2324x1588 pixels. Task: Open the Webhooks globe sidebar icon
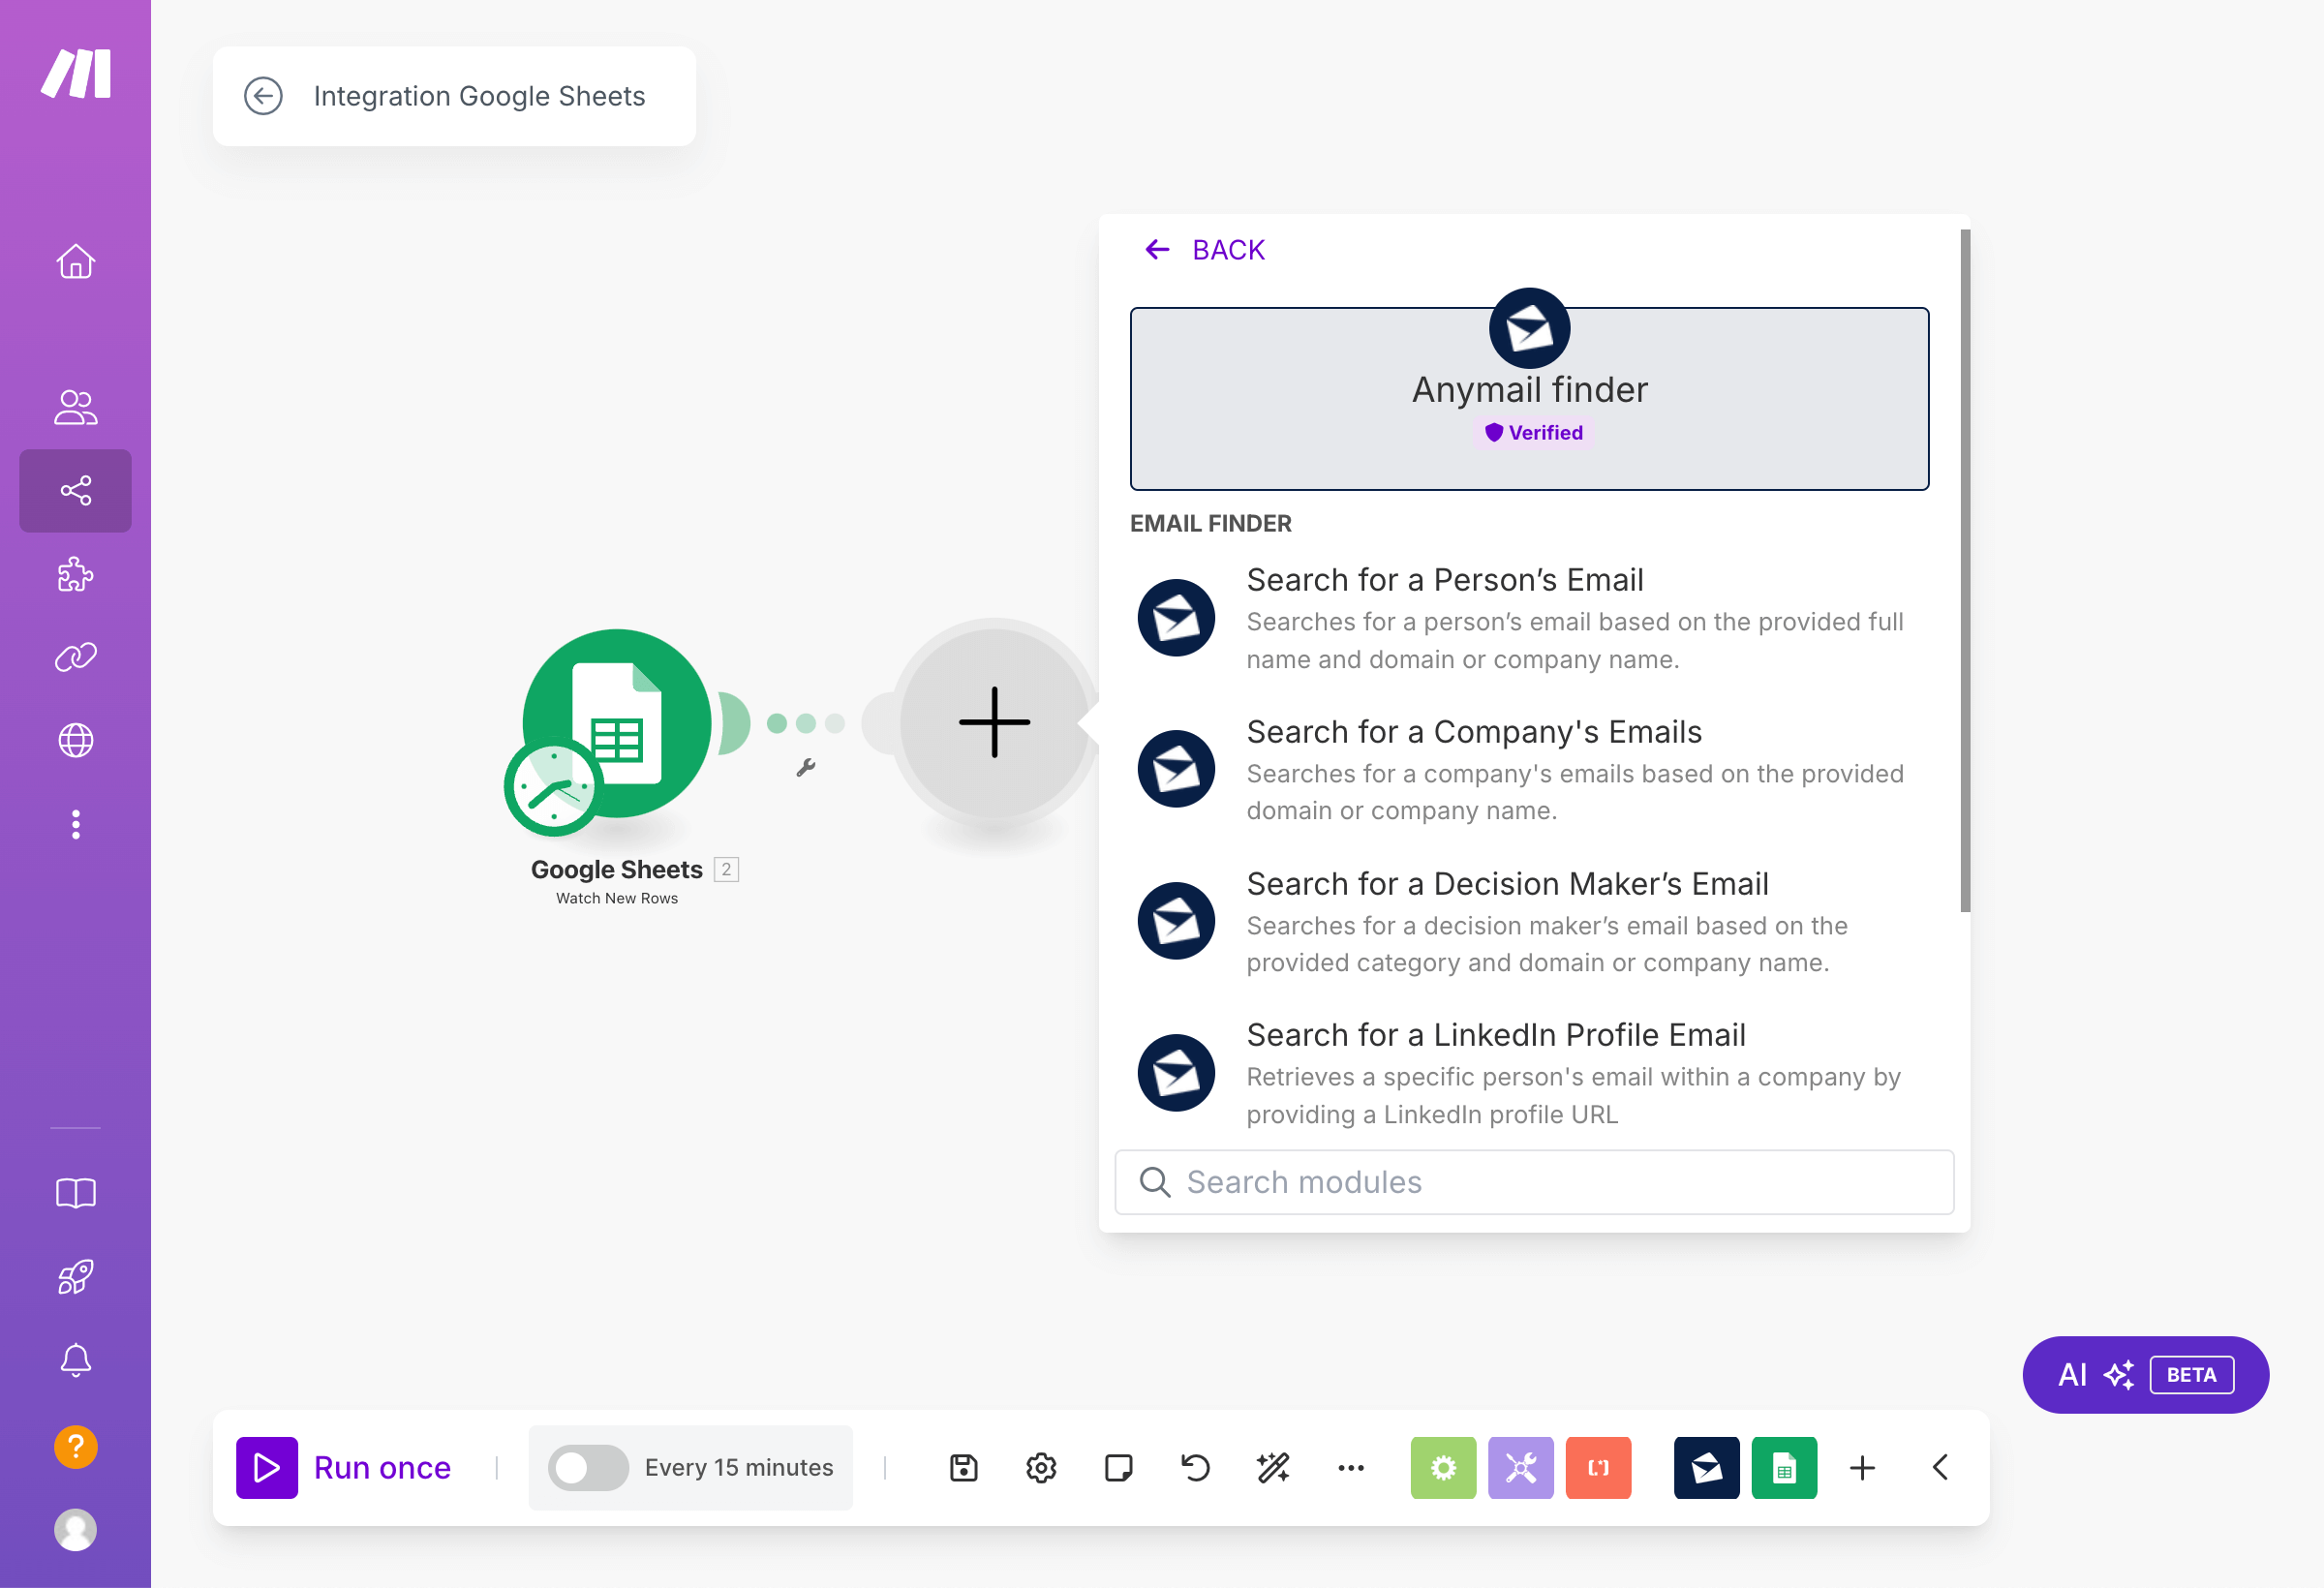pos(76,740)
